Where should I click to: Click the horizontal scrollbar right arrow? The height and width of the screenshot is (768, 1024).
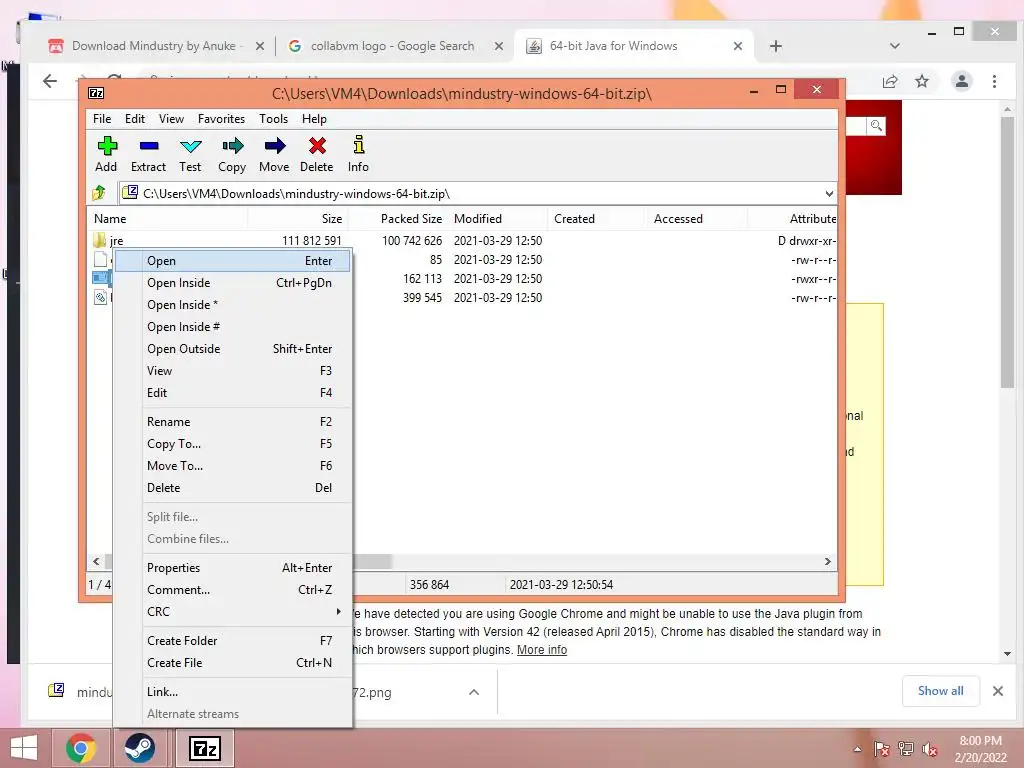pyautogui.click(x=828, y=562)
